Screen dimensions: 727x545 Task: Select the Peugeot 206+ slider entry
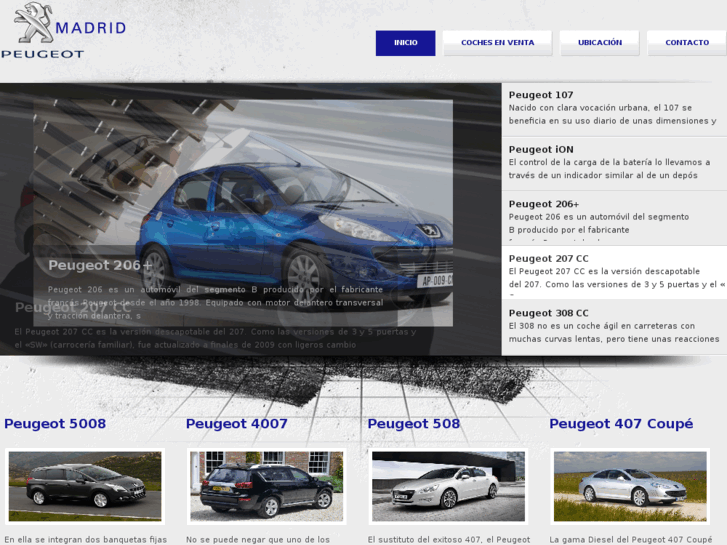click(614, 218)
